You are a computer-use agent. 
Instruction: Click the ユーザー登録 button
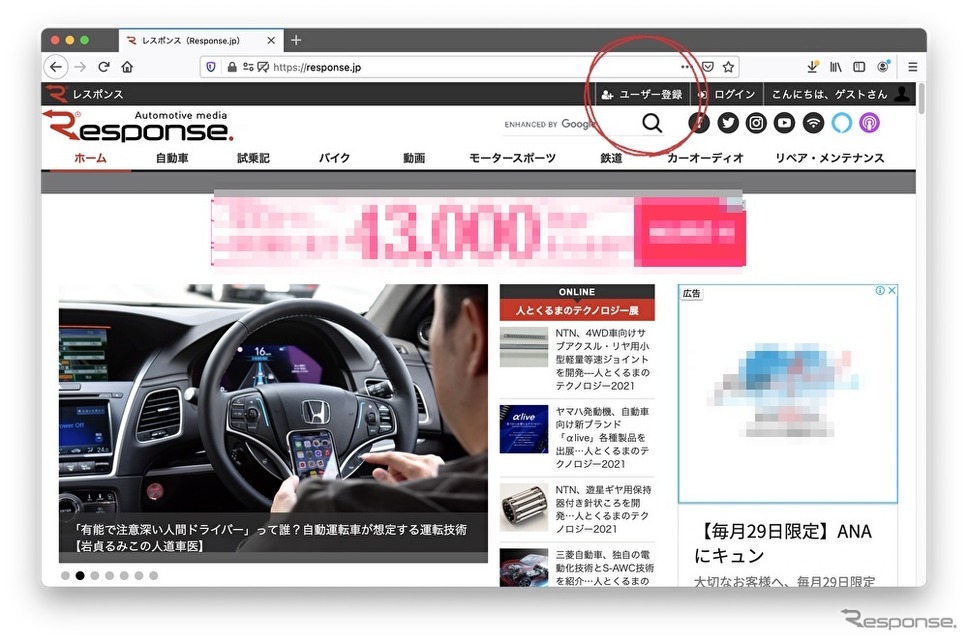[x=642, y=94]
